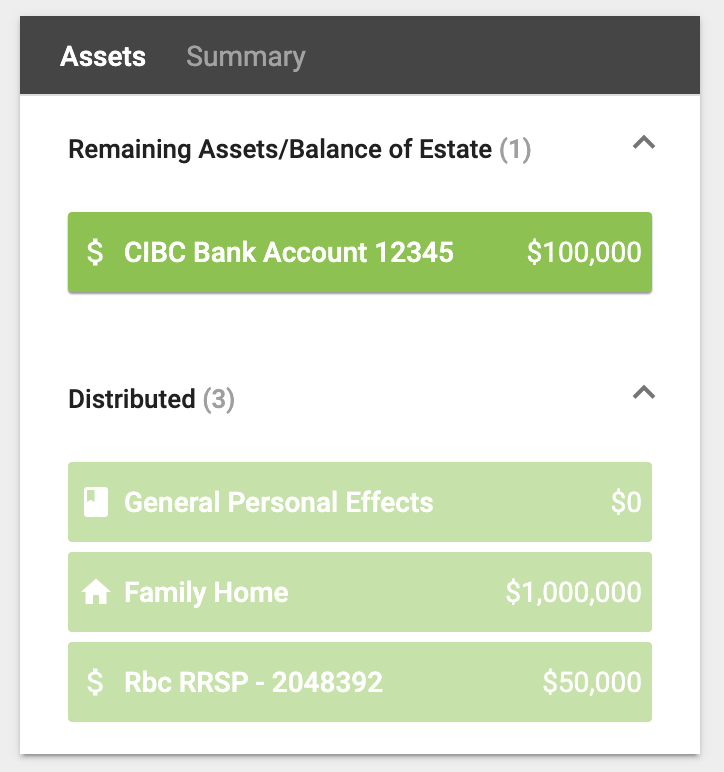Collapse the Remaining Assets/Balance of Estate section
The width and height of the screenshot is (724, 772).
pyautogui.click(x=644, y=143)
